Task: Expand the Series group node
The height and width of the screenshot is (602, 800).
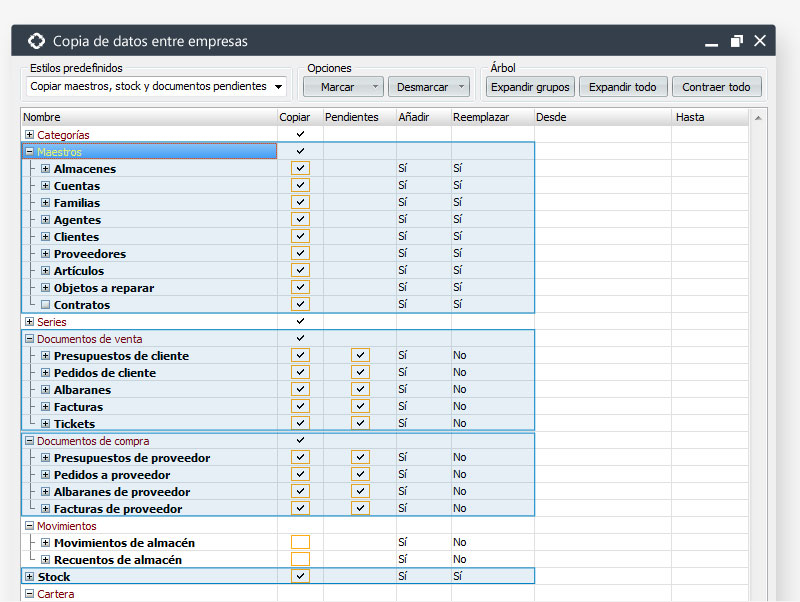Action: tap(30, 322)
